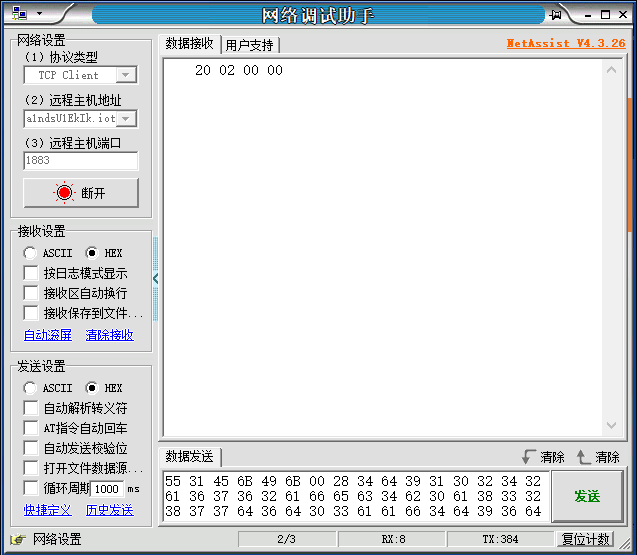The width and height of the screenshot is (637, 555).
Task: Click the receive area scroll down arrow
Action: point(611,425)
